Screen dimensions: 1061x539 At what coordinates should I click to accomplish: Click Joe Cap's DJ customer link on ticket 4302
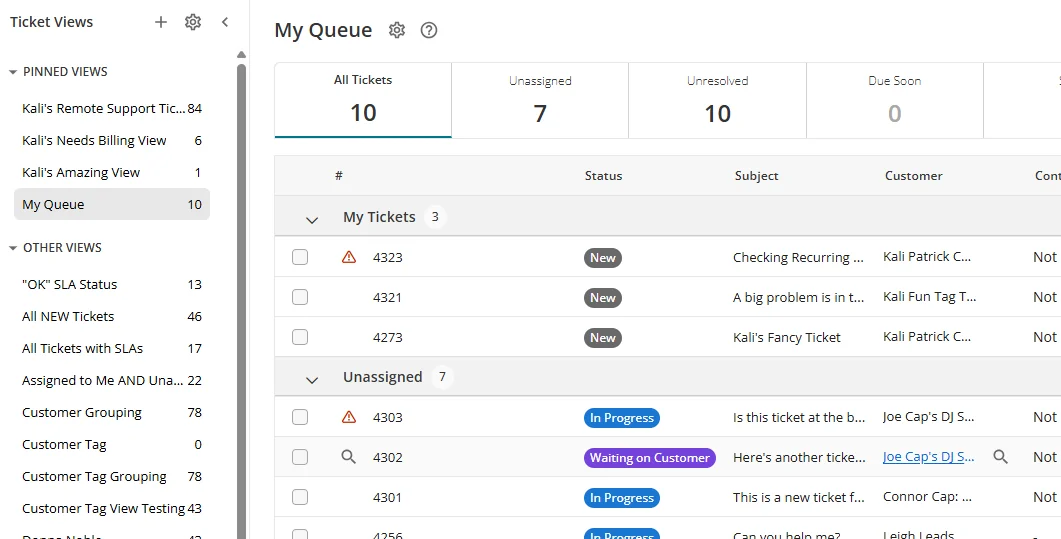(928, 456)
